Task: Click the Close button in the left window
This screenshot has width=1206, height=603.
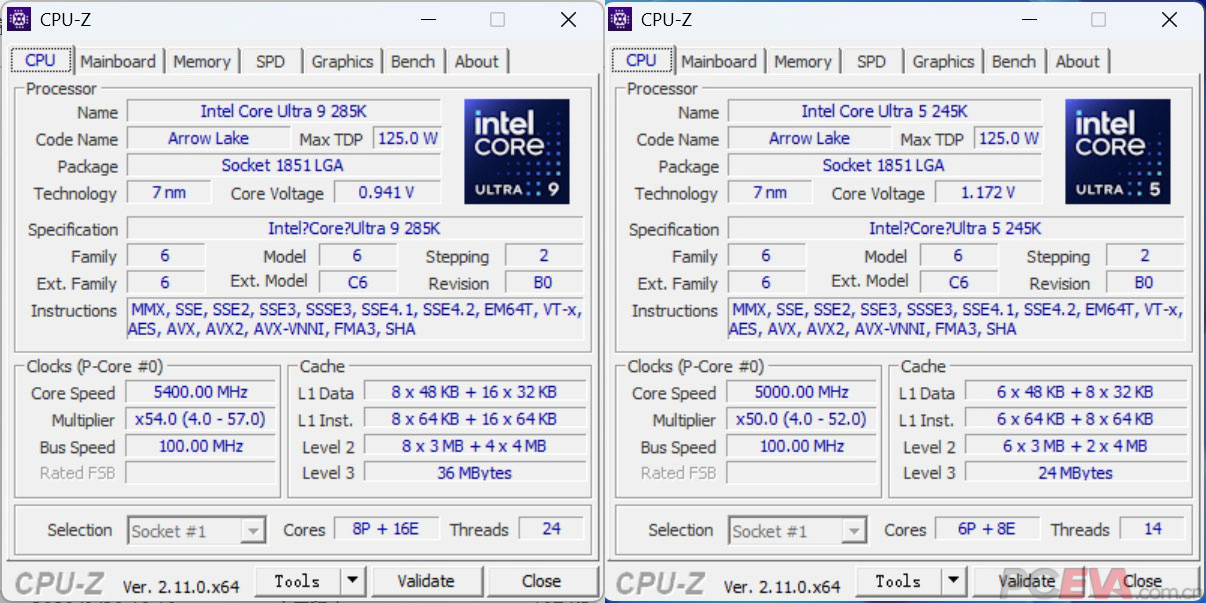Action: pos(541,581)
